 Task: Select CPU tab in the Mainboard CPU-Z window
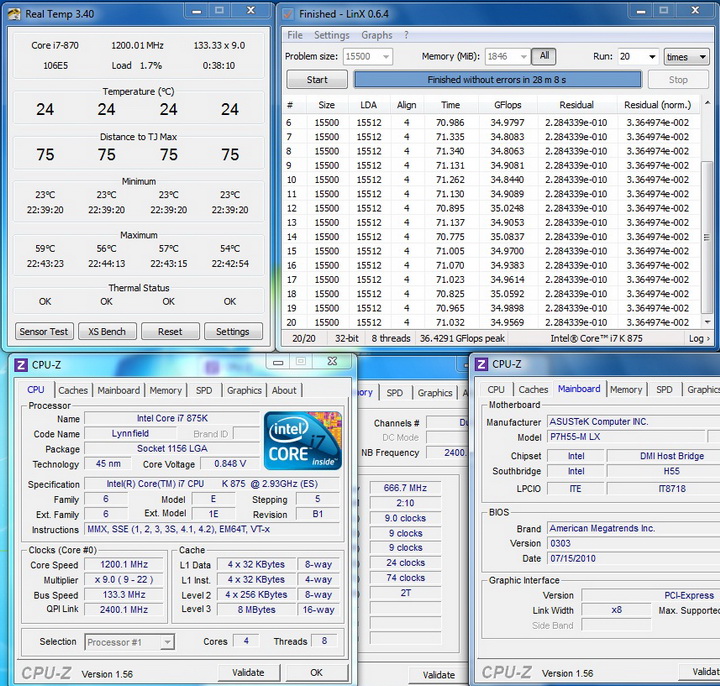pos(495,389)
